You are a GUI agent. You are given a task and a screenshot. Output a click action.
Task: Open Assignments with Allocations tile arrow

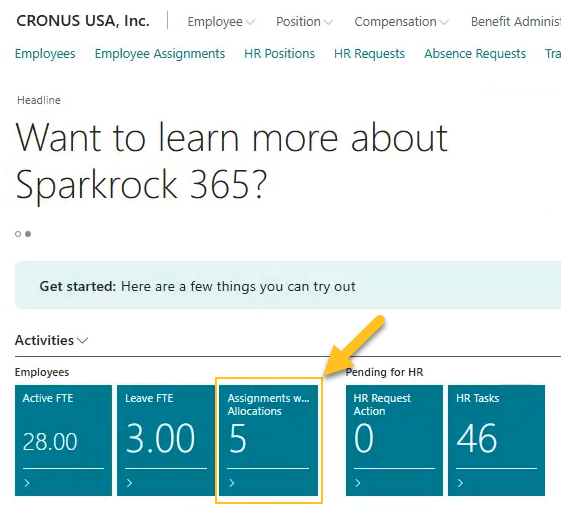tap(232, 483)
